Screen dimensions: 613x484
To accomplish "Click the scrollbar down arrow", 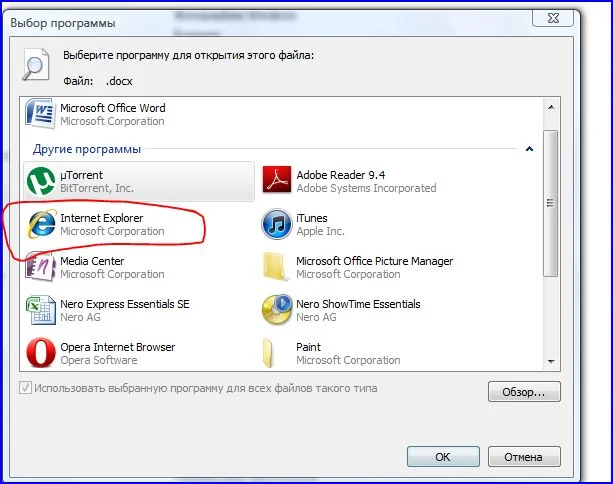I will [551, 362].
